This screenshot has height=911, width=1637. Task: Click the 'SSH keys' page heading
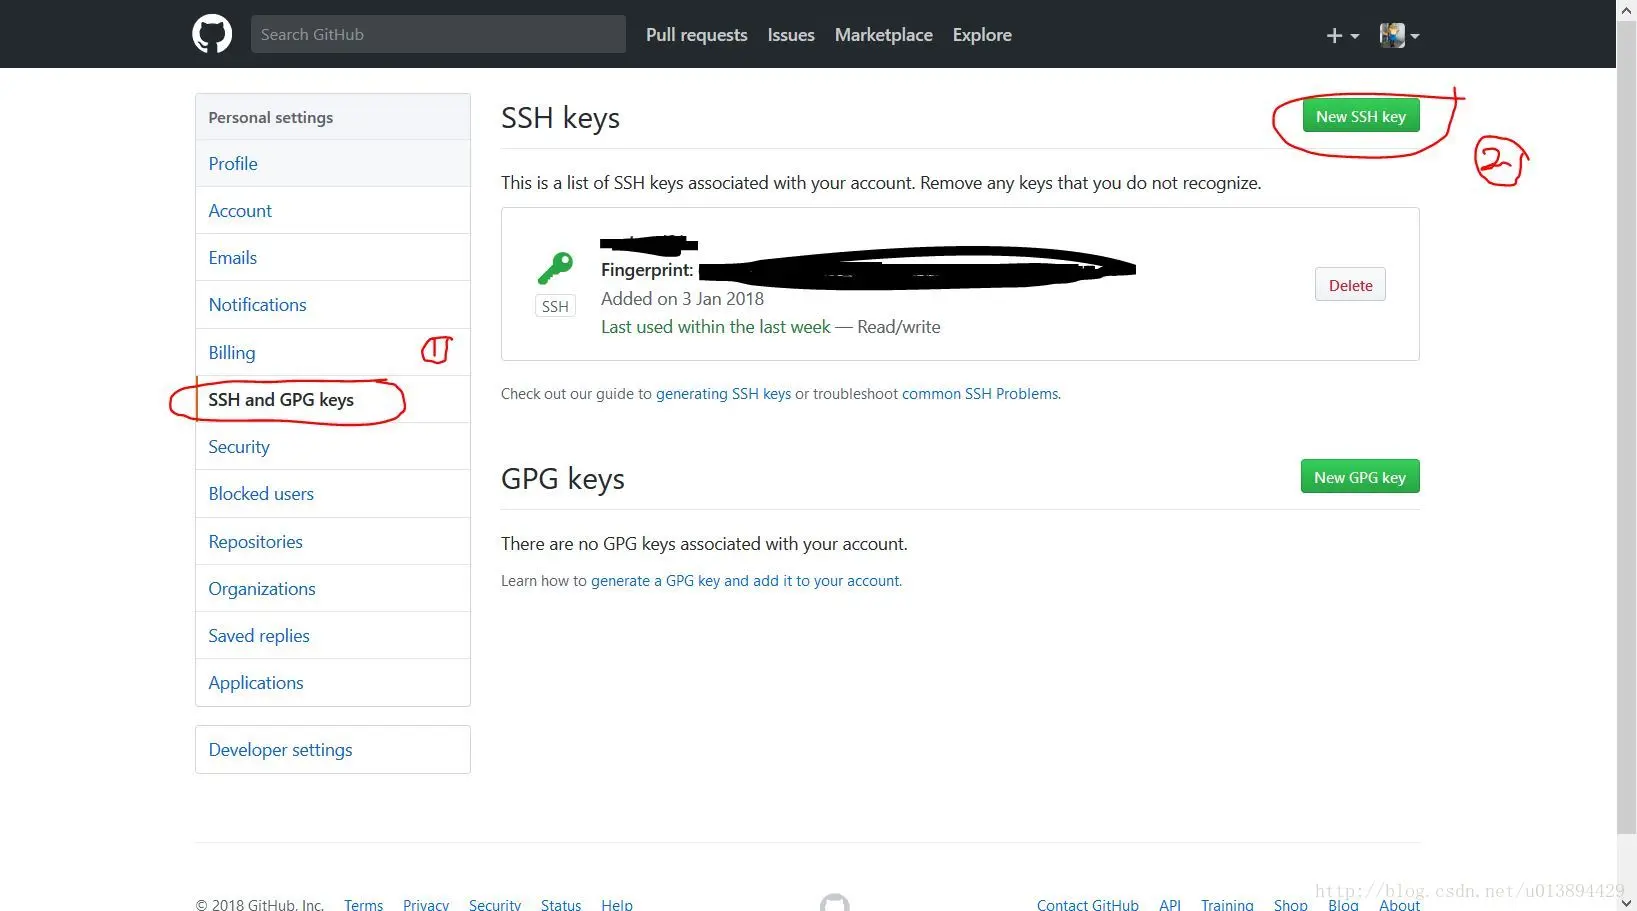[560, 118]
